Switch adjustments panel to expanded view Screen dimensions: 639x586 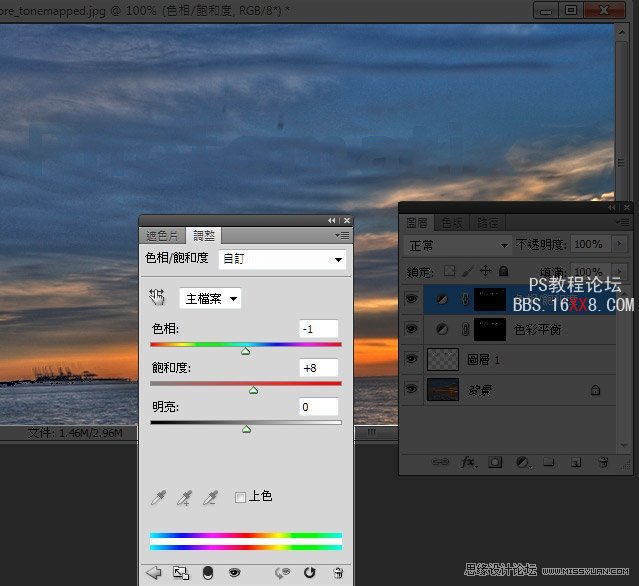(x=181, y=573)
